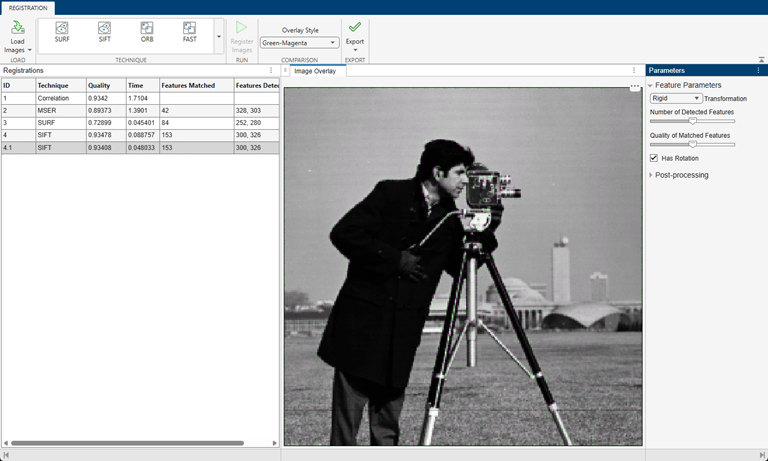Click the bottom-left status bar collapse arrow

click(x=6, y=456)
